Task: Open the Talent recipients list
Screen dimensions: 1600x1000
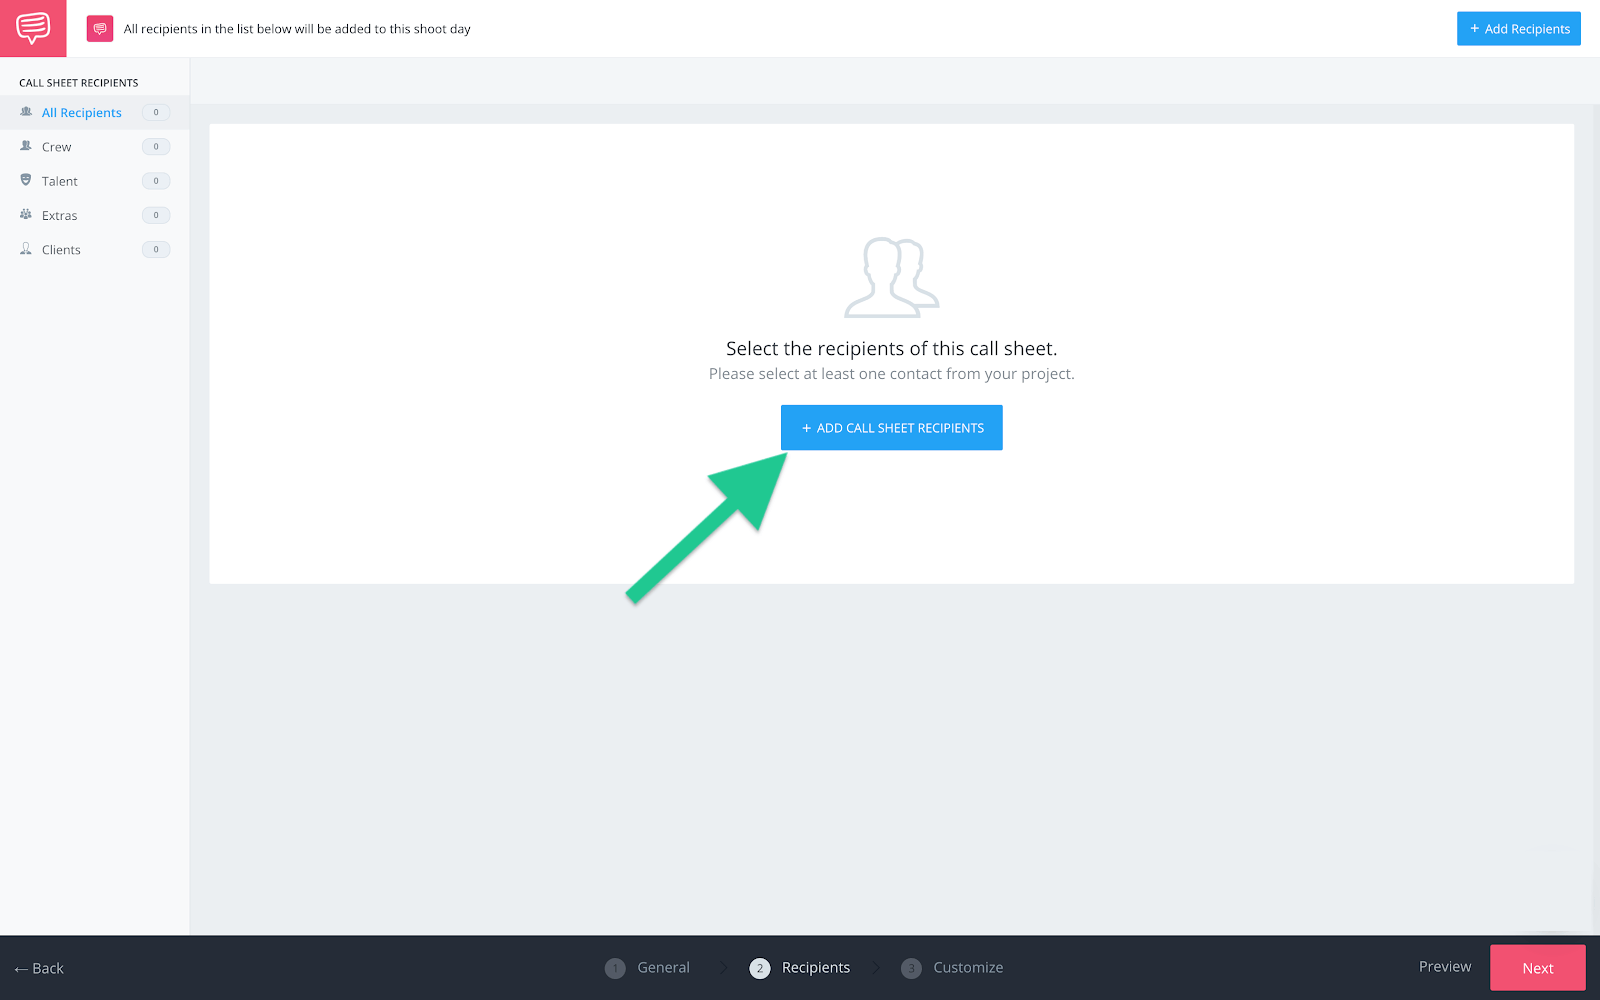Action: [x=95, y=181]
